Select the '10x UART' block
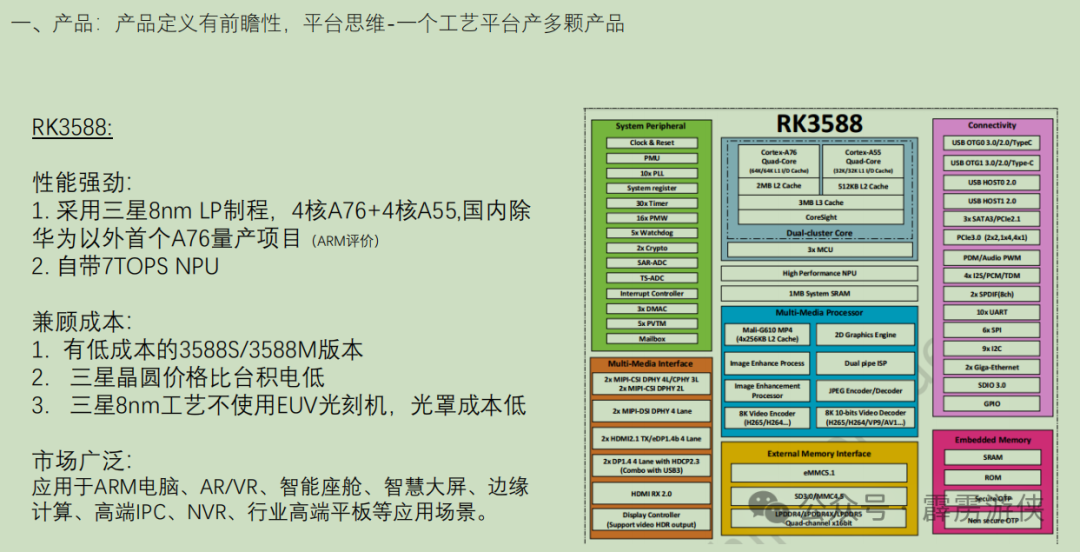The image size is (1080, 552). (x=992, y=312)
